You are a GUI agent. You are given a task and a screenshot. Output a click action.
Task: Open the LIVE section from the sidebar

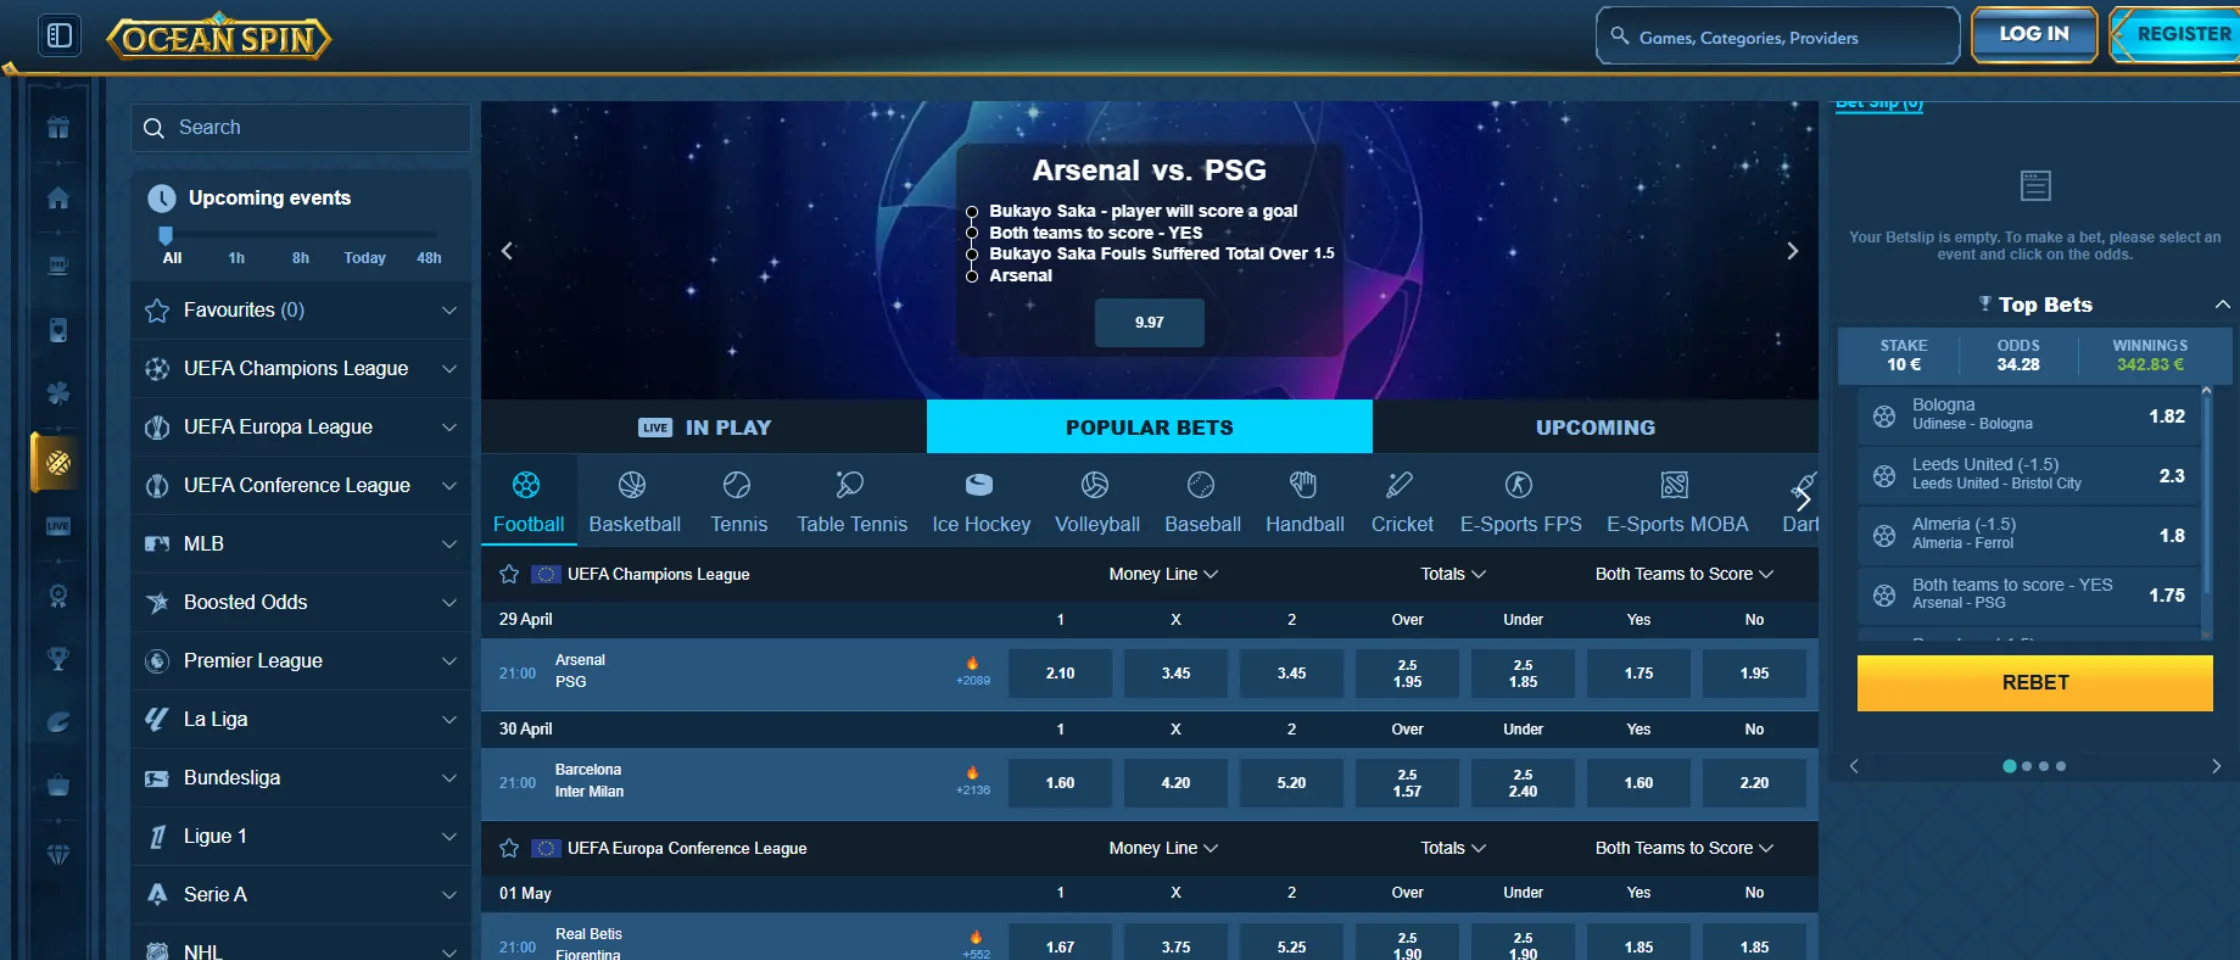pyautogui.click(x=57, y=527)
